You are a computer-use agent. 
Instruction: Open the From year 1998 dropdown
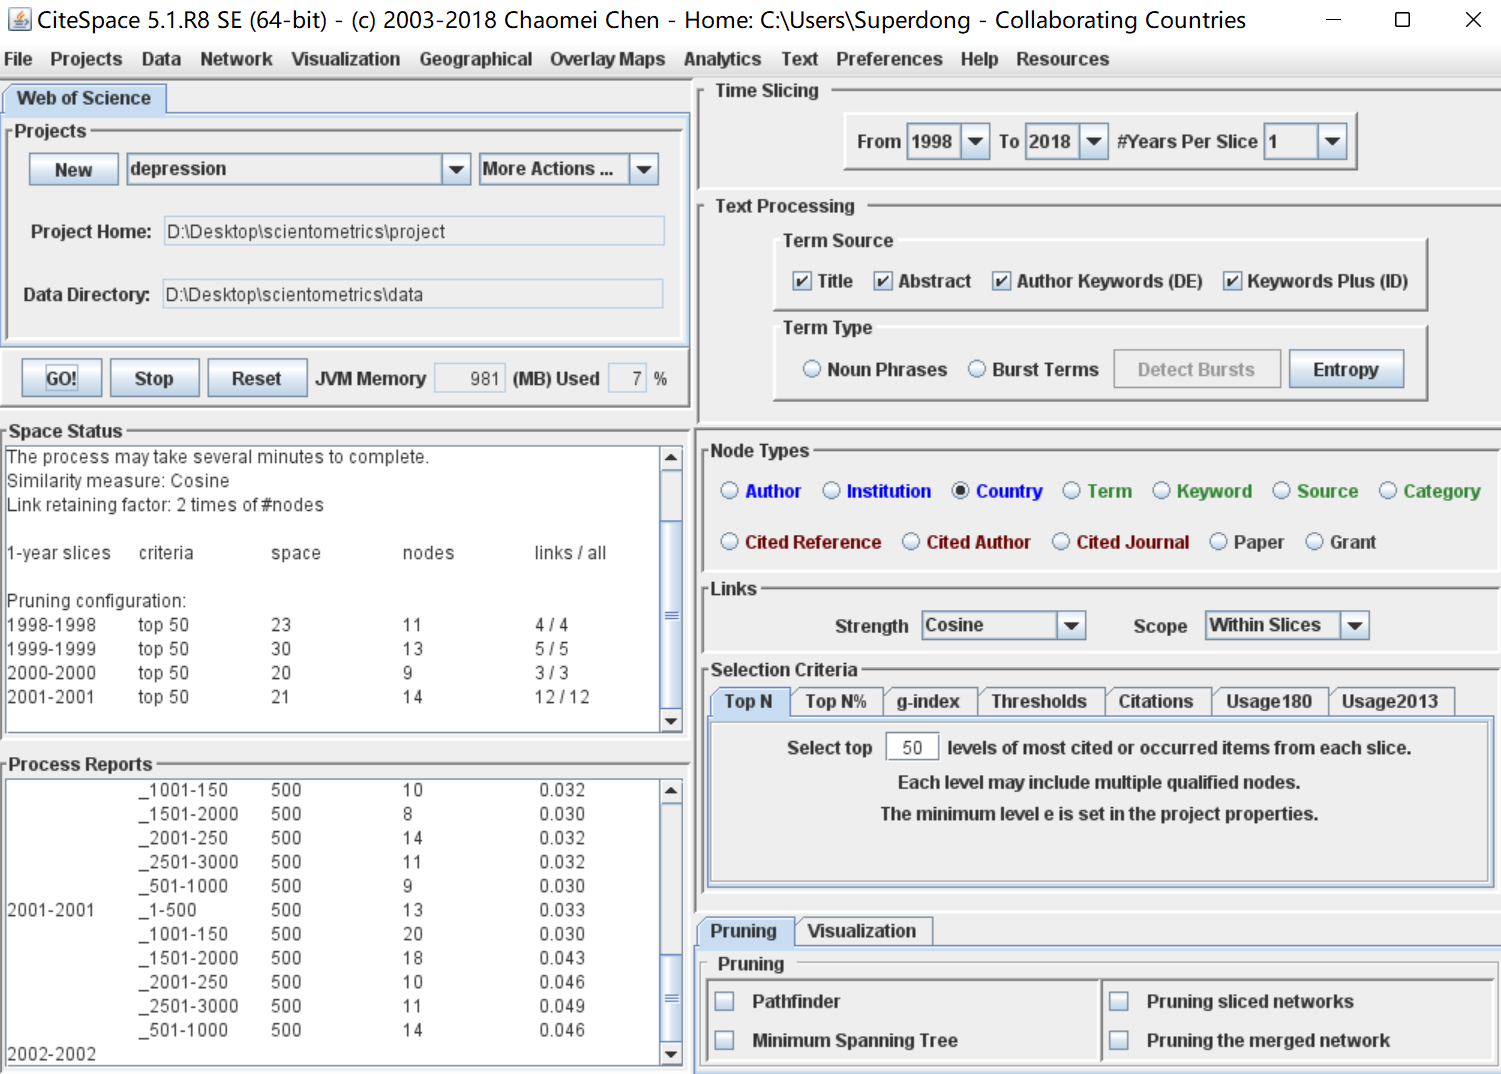point(975,141)
